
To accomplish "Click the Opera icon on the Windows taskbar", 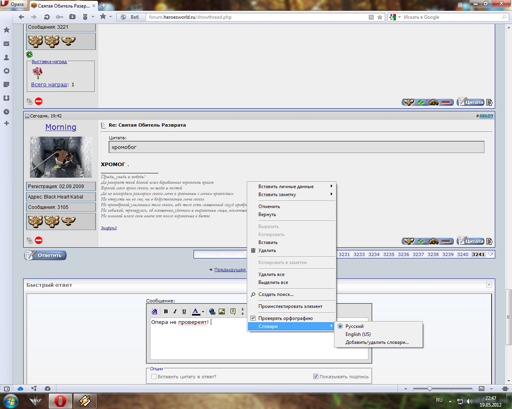I will (x=60, y=401).
